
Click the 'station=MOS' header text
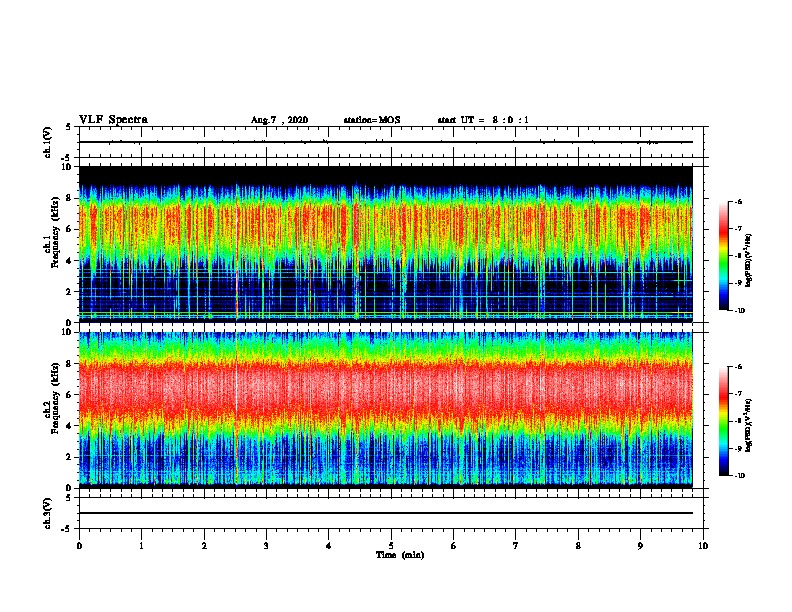[x=372, y=120]
